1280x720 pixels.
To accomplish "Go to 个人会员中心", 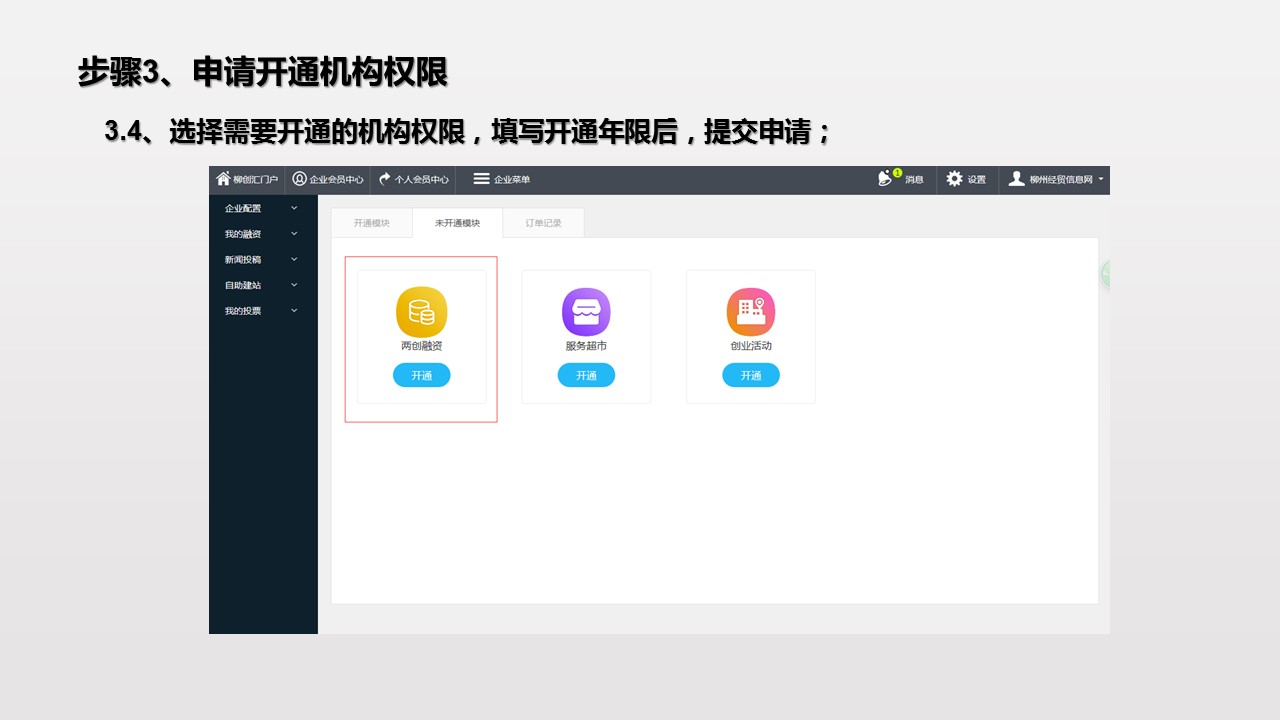I will pos(414,179).
